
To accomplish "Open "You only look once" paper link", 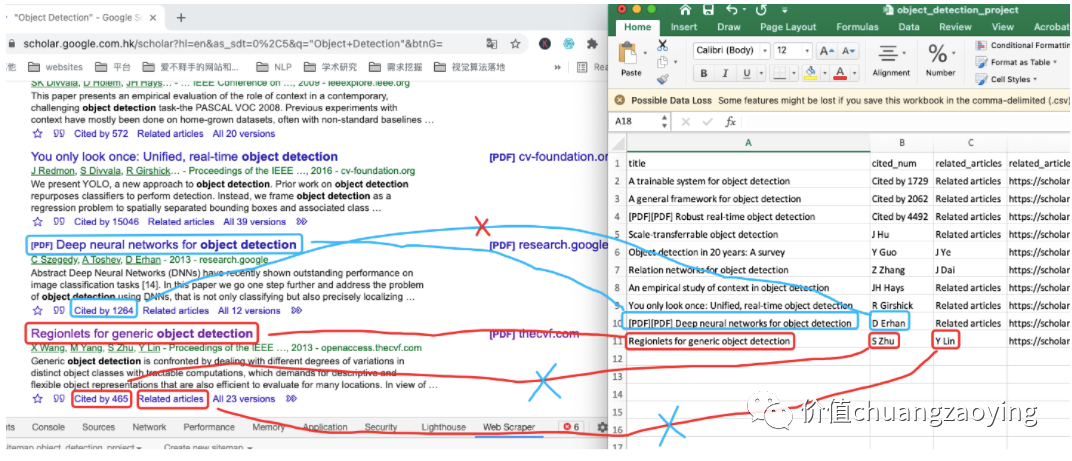I will (x=184, y=157).
